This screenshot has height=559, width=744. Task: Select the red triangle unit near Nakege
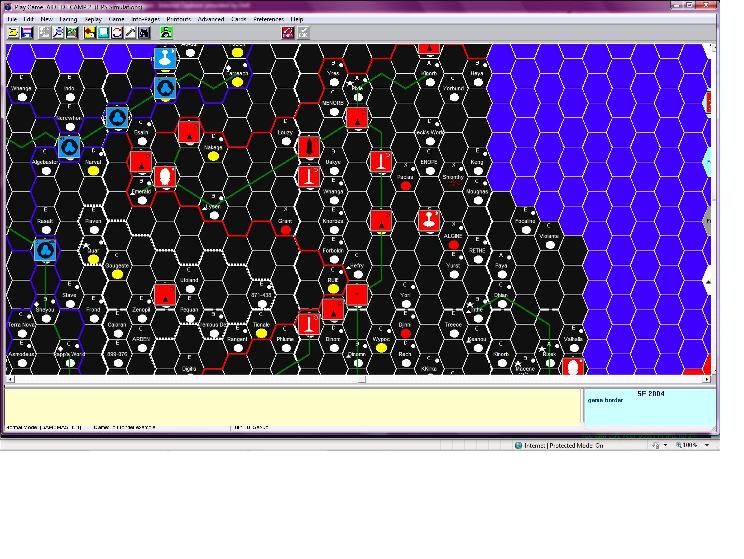(x=189, y=132)
